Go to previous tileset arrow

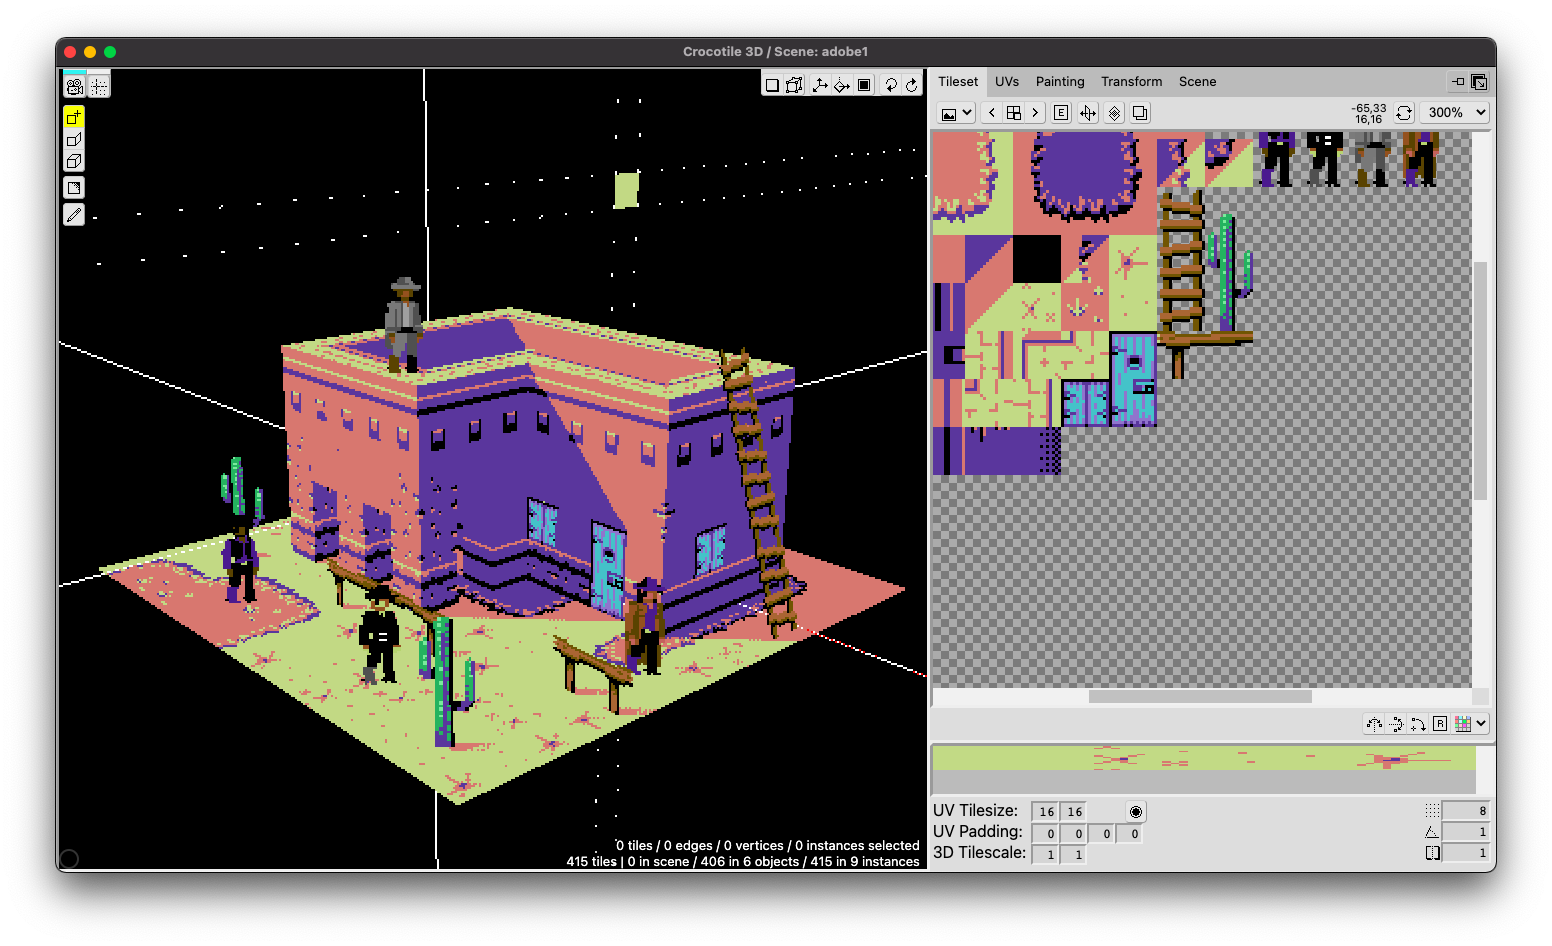[x=991, y=113]
